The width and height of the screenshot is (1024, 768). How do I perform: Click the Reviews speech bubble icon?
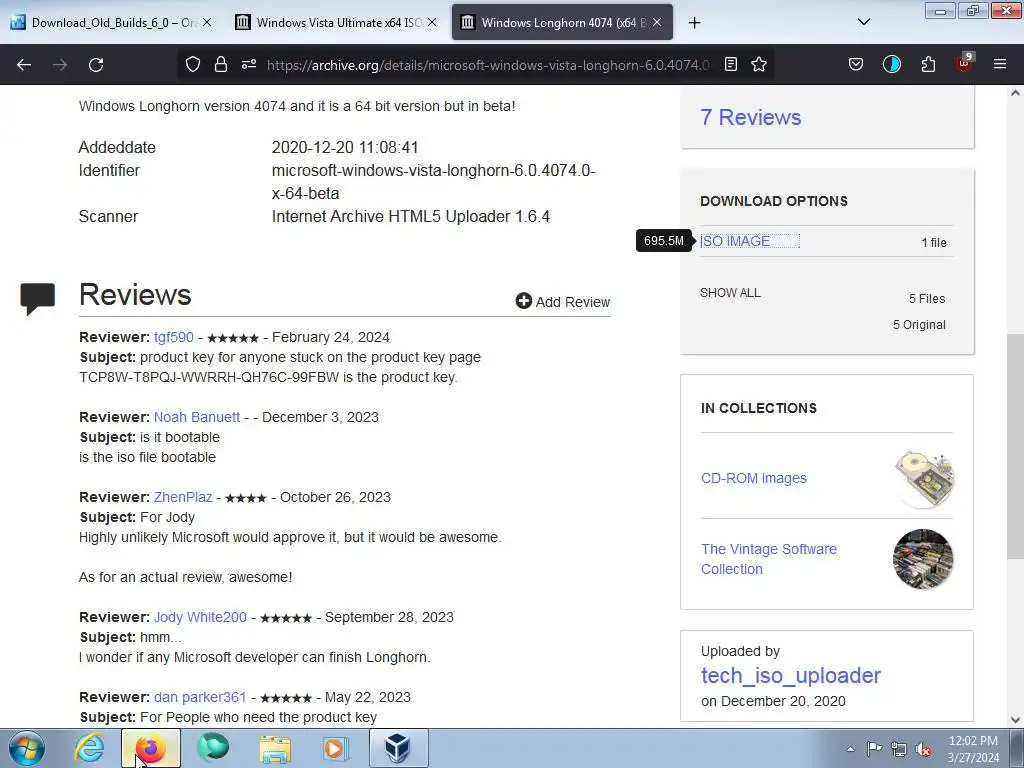[x=37, y=298]
